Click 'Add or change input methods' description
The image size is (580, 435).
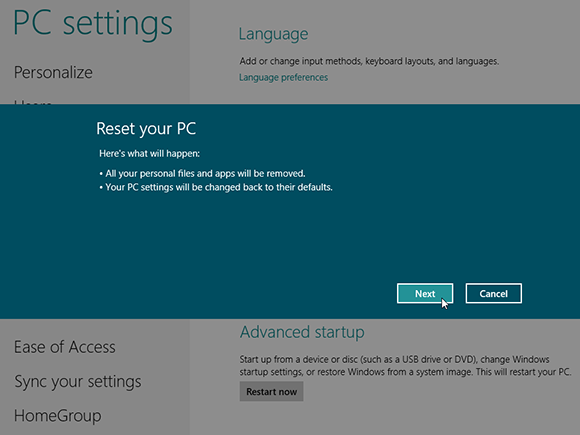(x=369, y=61)
